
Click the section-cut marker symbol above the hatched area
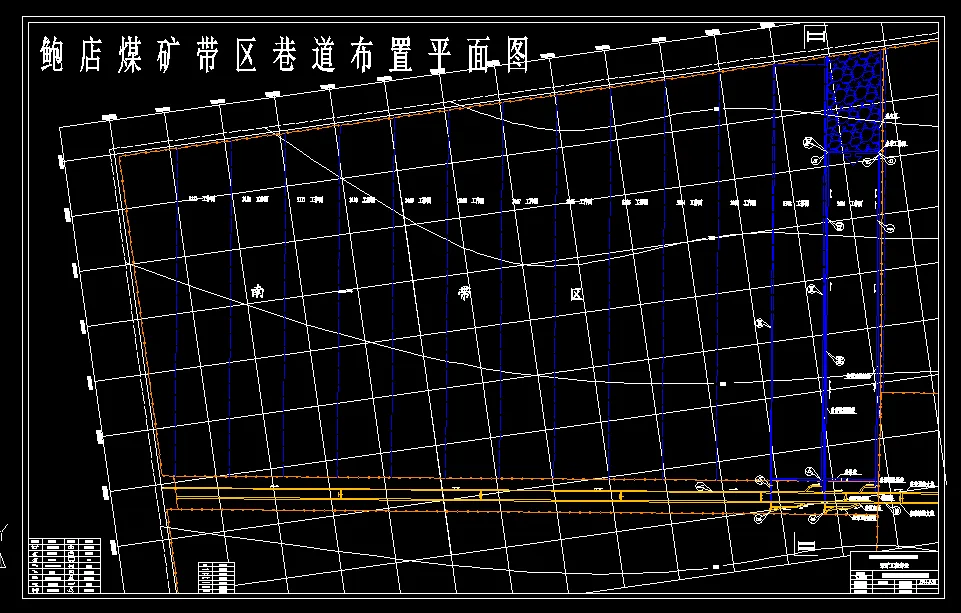tap(815, 36)
